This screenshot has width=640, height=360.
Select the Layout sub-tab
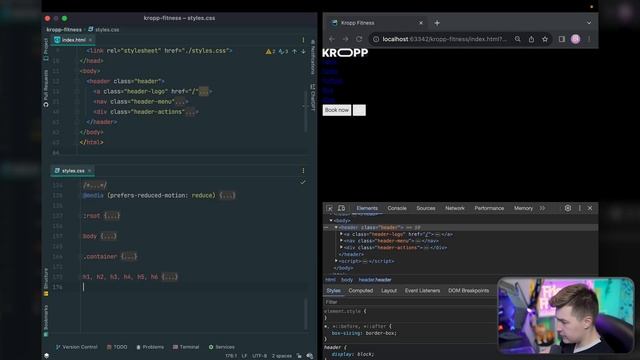click(389, 291)
